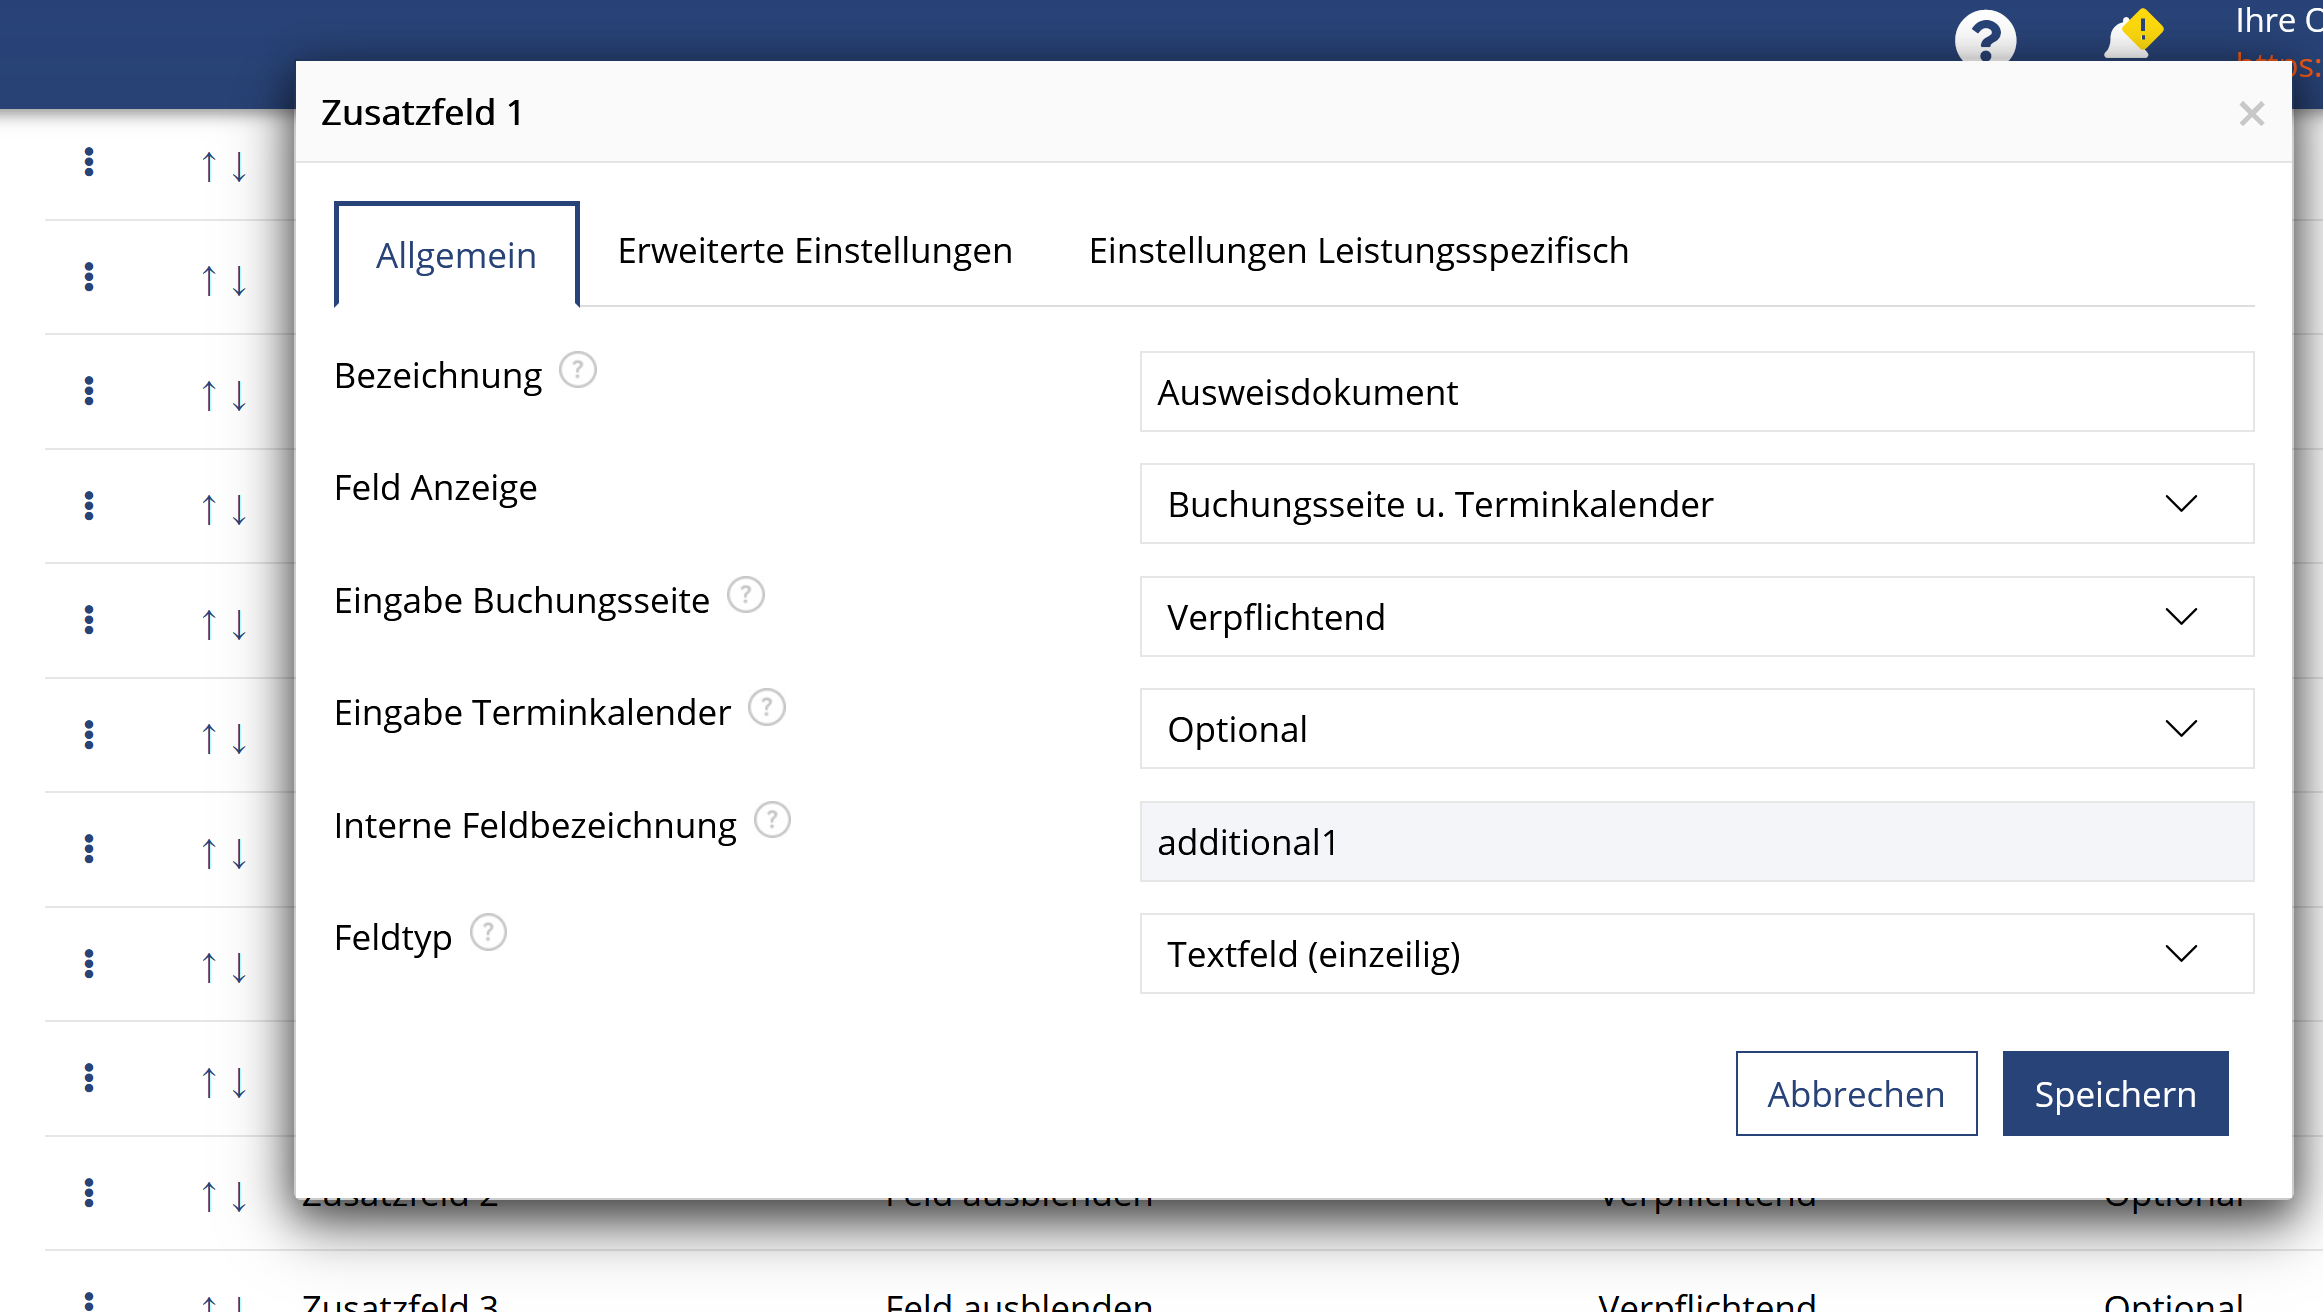The width and height of the screenshot is (2323, 1312).
Task: Expand the Feld Anzeige dropdown
Action: (x=1696, y=504)
